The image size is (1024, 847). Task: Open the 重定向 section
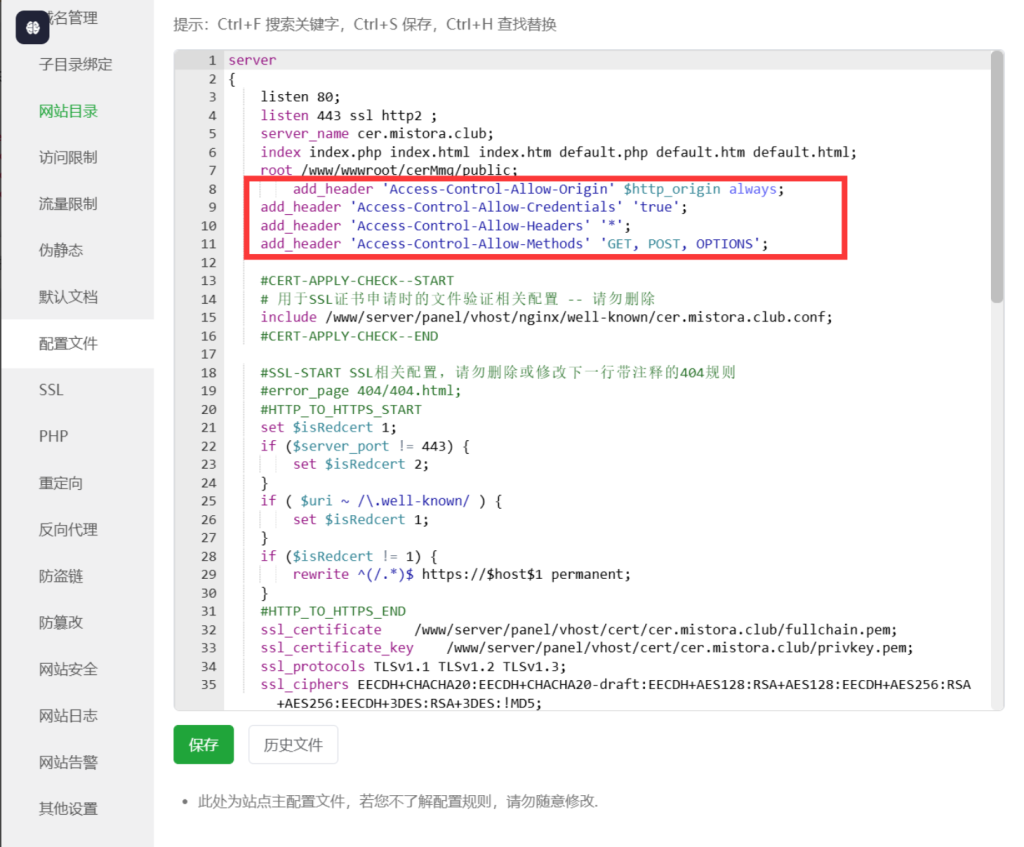click(x=61, y=483)
